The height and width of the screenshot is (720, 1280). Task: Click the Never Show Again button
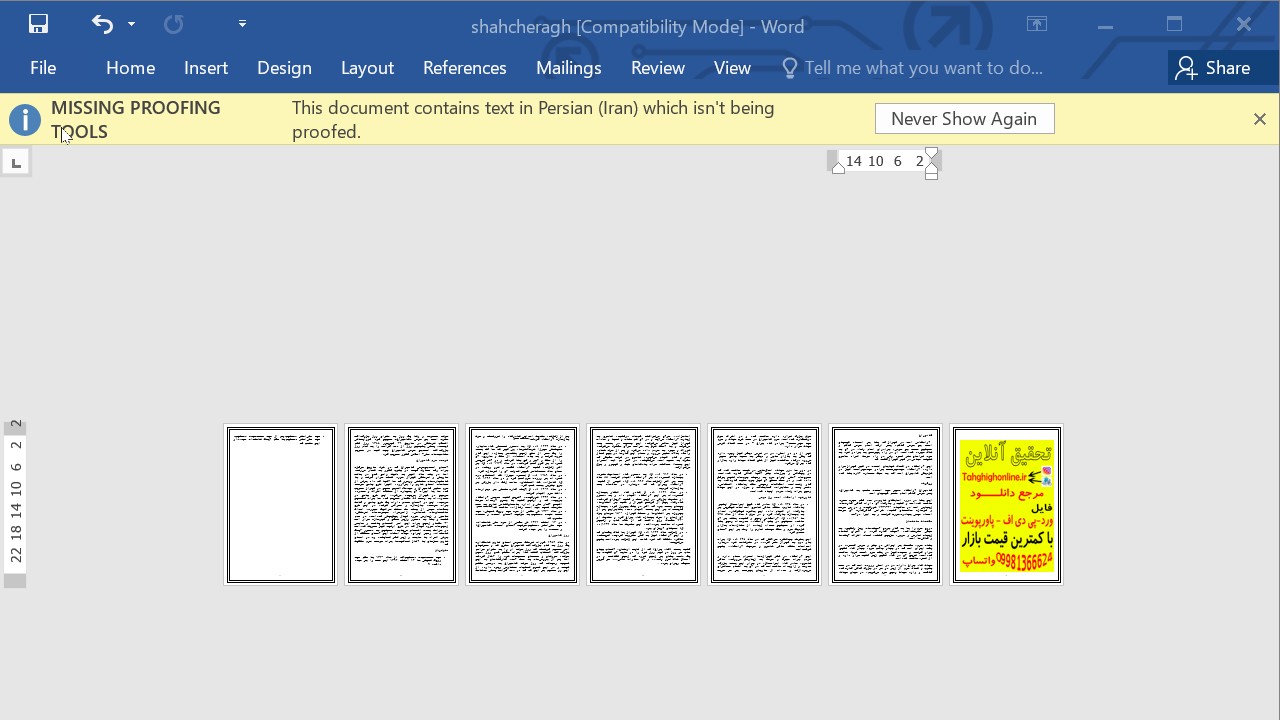pyautogui.click(x=964, y=119)
